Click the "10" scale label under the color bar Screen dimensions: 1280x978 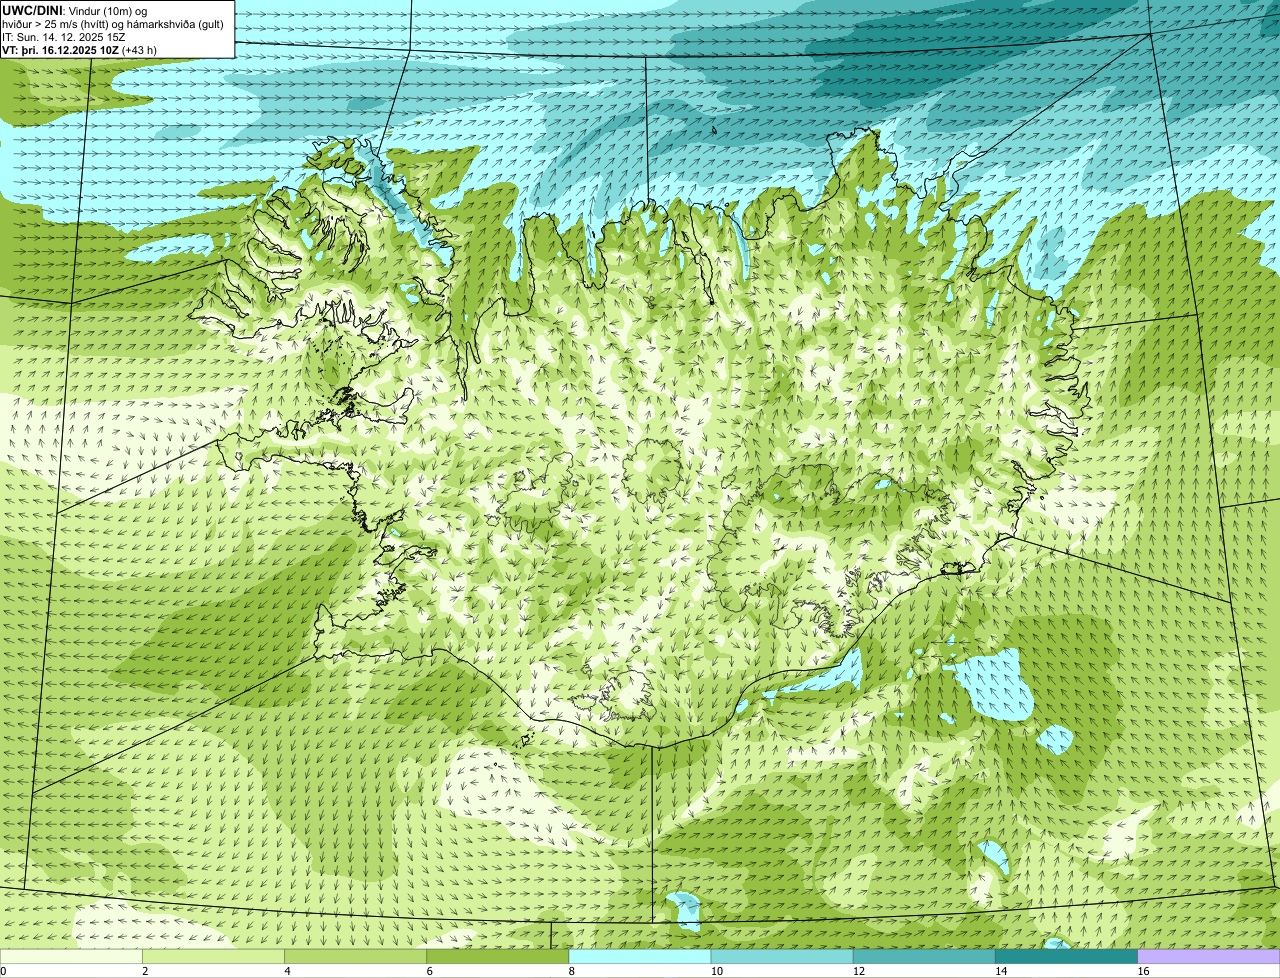(716, 971)
